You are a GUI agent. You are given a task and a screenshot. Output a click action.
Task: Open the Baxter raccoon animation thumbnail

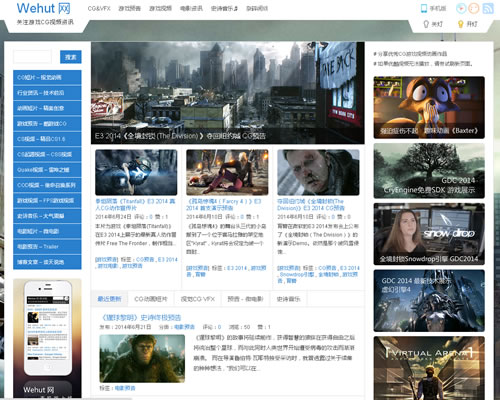(429, 107)
